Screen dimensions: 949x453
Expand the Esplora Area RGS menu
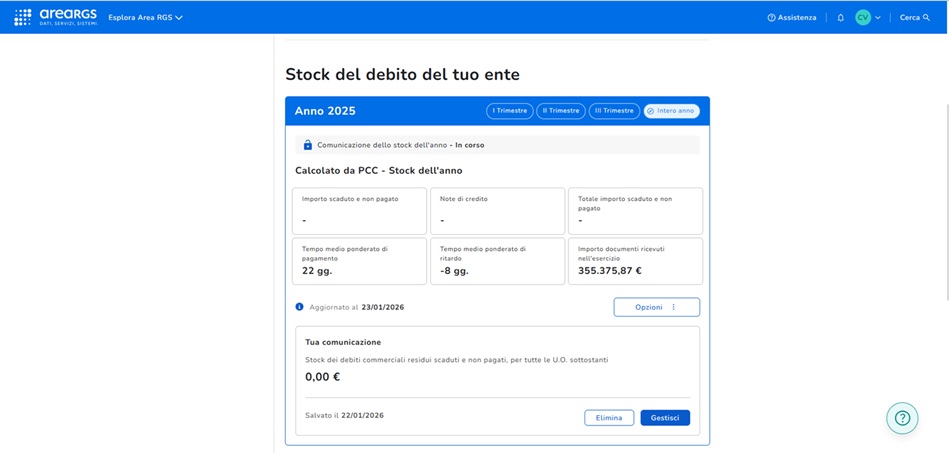pos(146,18)
